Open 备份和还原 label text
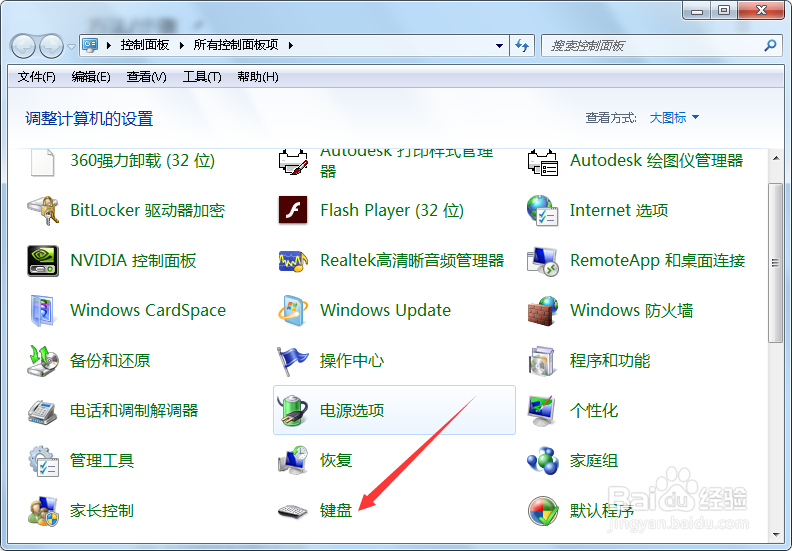792x551 pixels. [x=110, y=360]
